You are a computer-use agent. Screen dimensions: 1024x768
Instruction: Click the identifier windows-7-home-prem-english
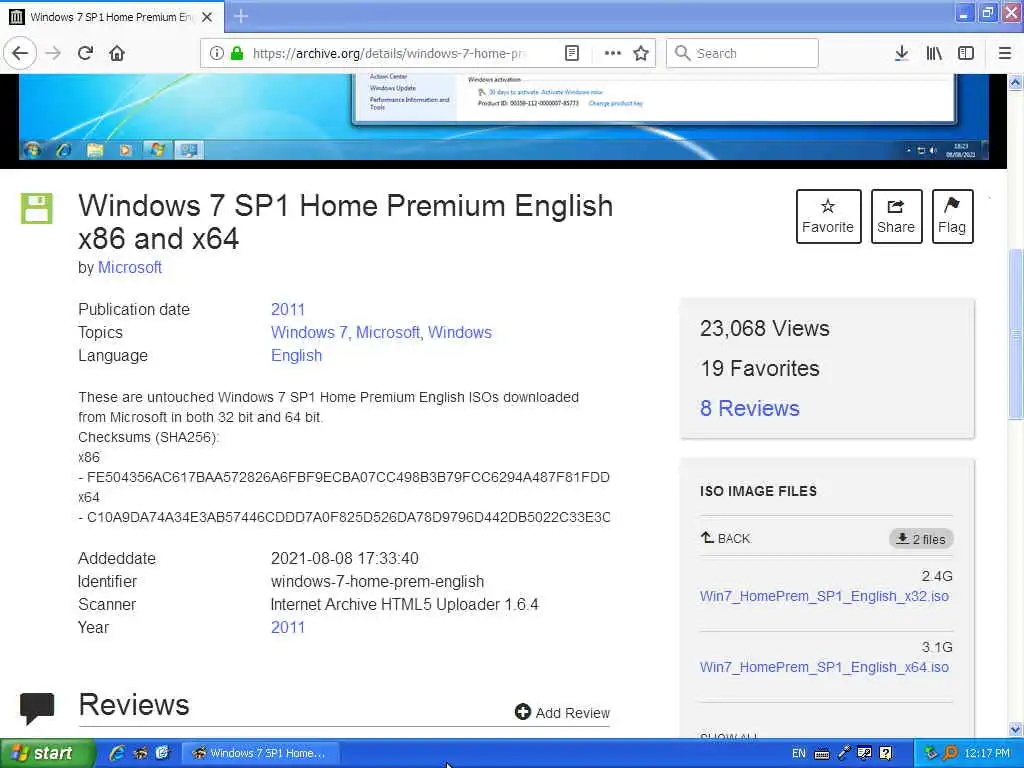377,581
